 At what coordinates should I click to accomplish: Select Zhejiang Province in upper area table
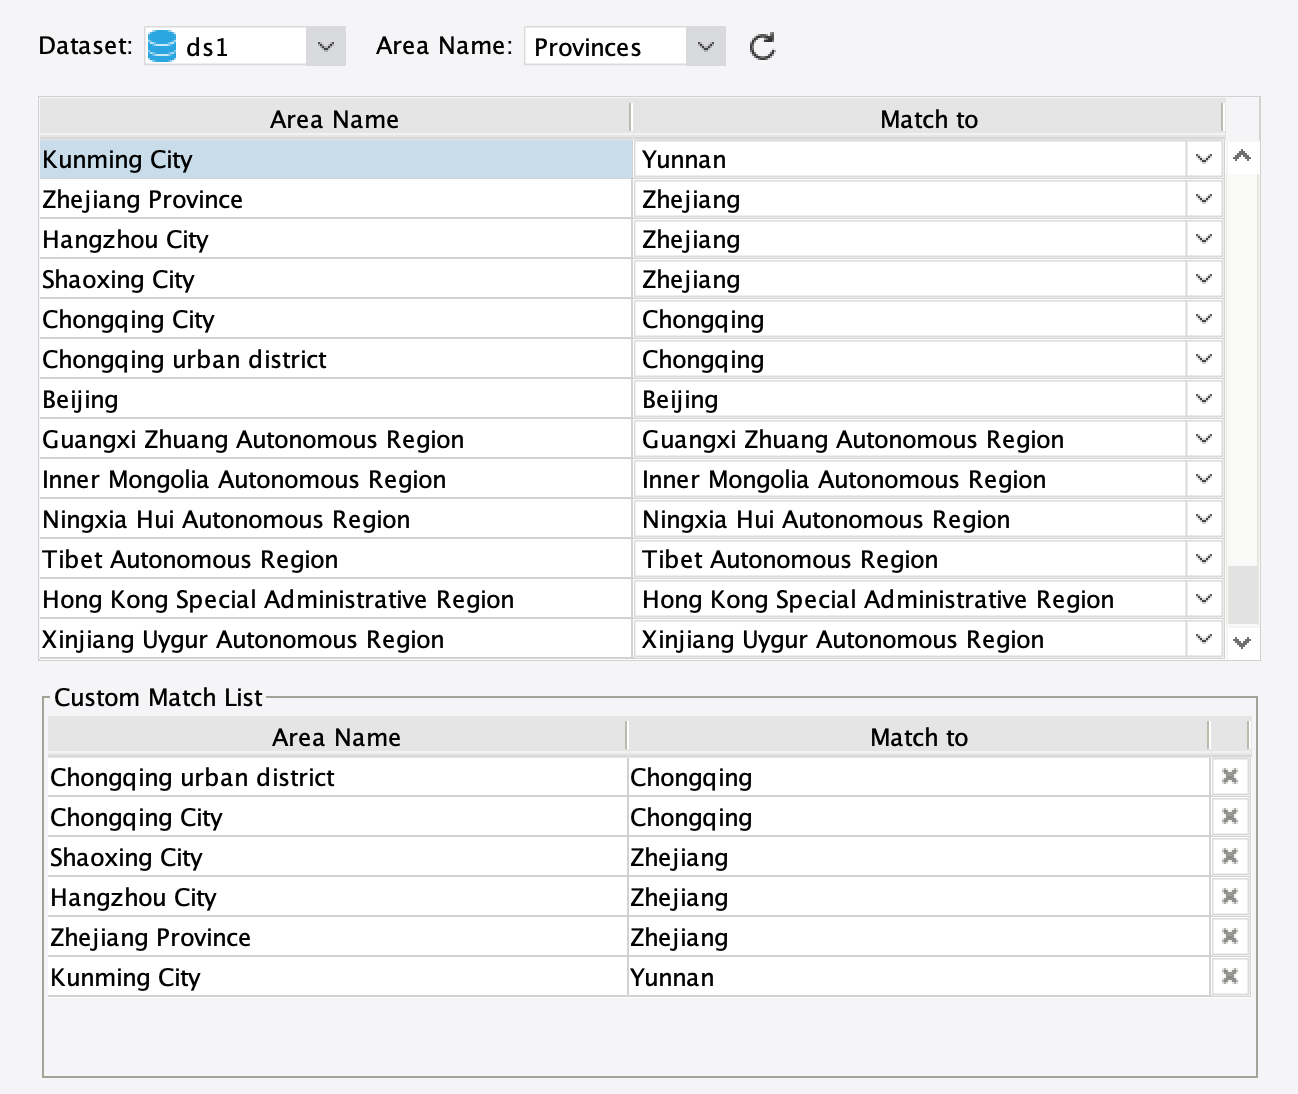(336, 199)
